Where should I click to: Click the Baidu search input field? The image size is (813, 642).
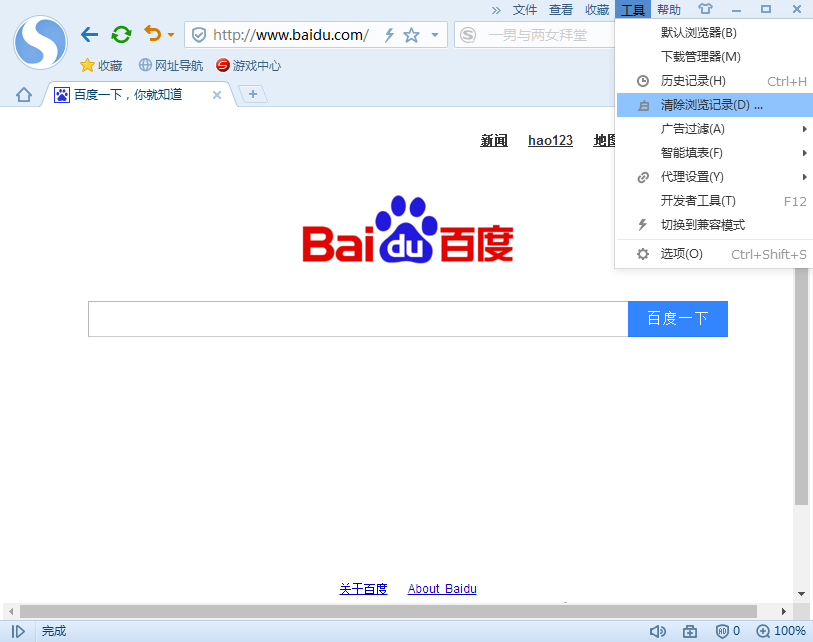point(358,319)
